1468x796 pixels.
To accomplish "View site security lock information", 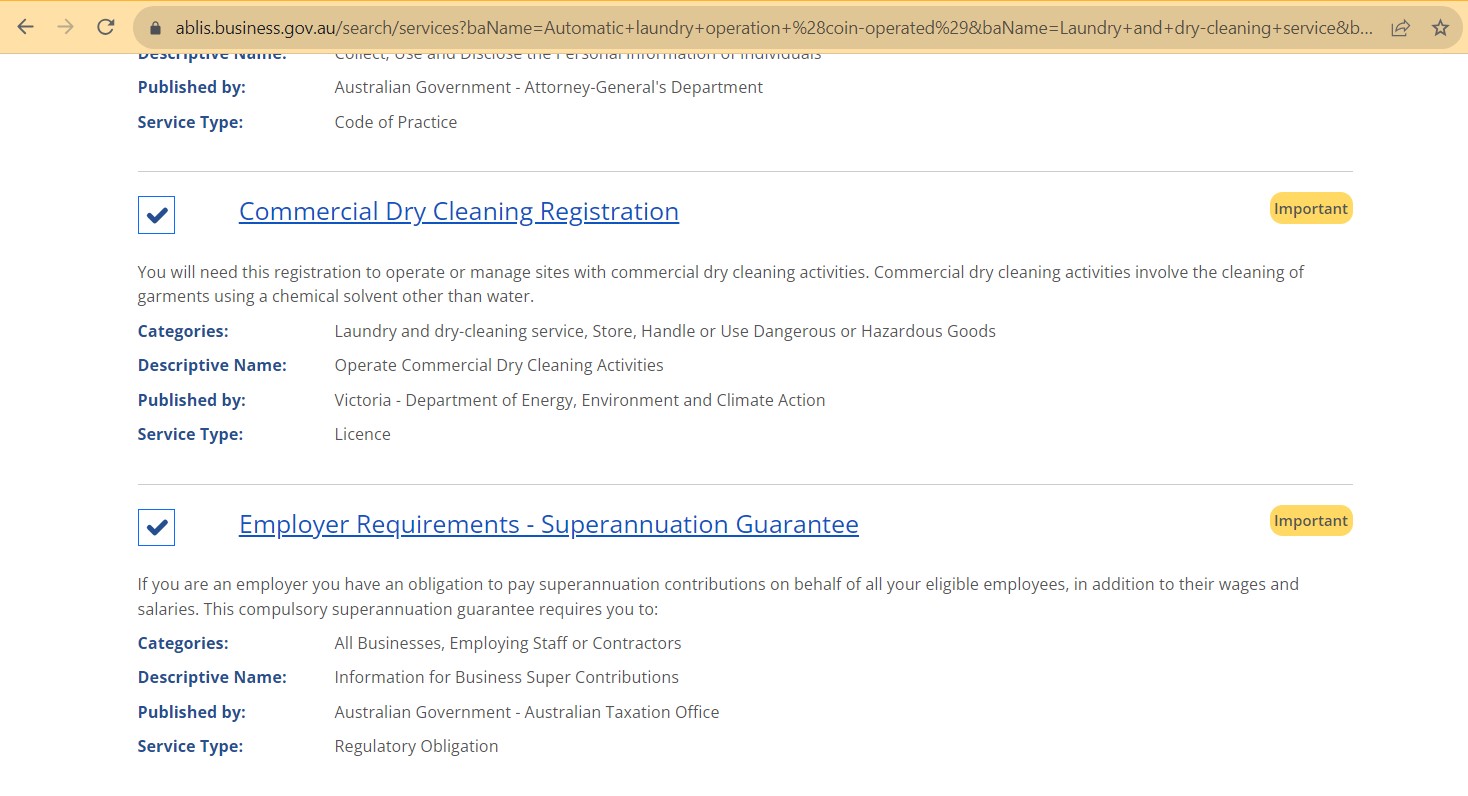I will [x=154, y=28].
